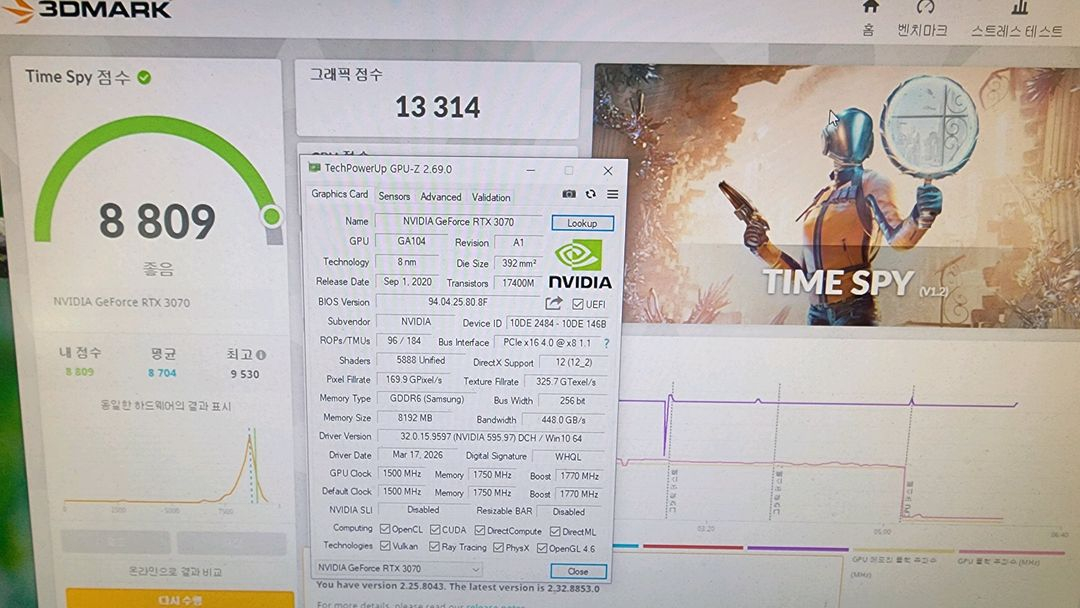Open the GPU-Z hamburger menu icon
This screenshot has width=1080, height=608.
point(612,194)
